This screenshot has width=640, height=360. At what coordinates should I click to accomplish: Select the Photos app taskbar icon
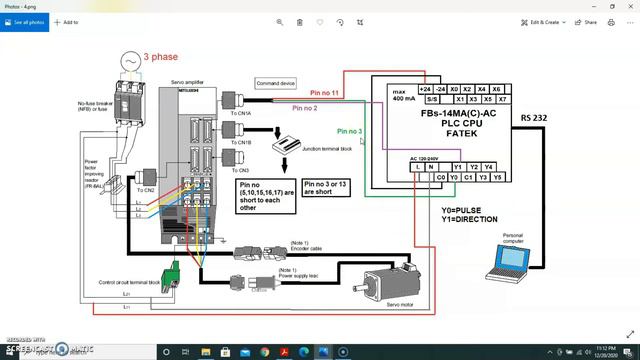(323, 352)
